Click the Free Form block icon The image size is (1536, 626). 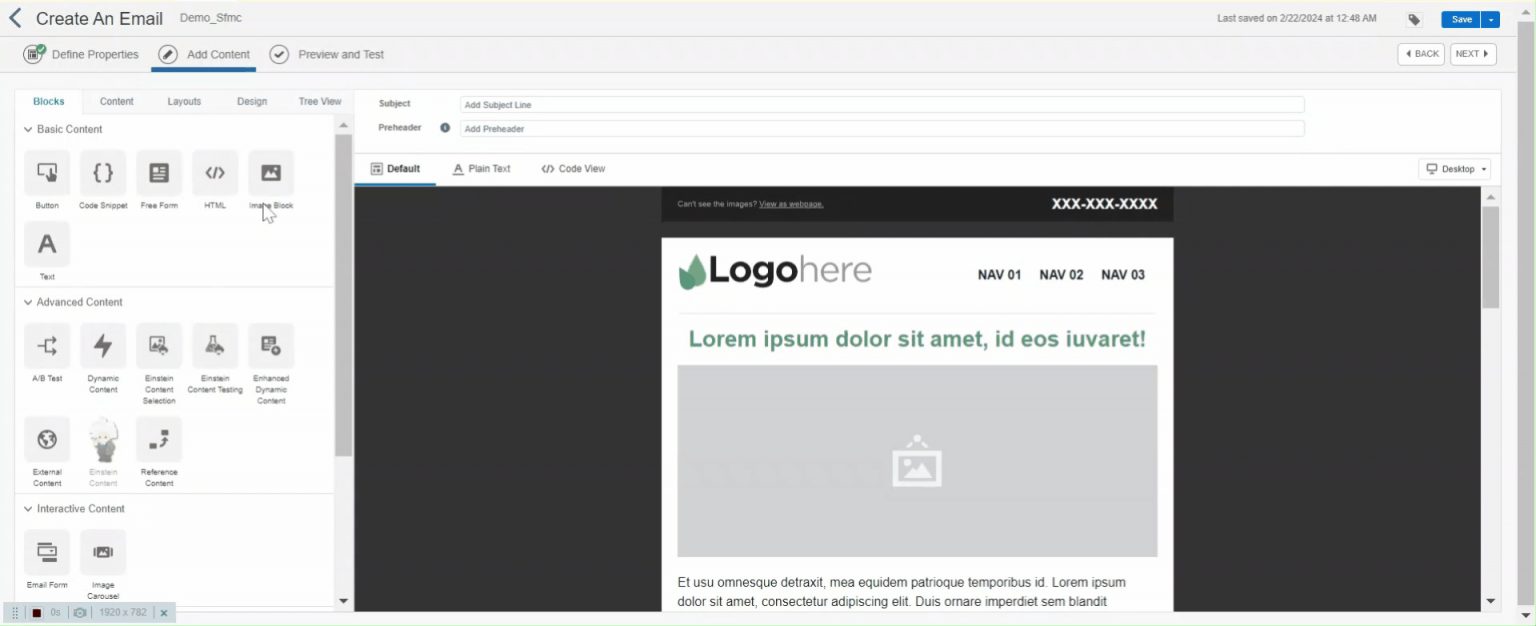(x=159, y=173)
